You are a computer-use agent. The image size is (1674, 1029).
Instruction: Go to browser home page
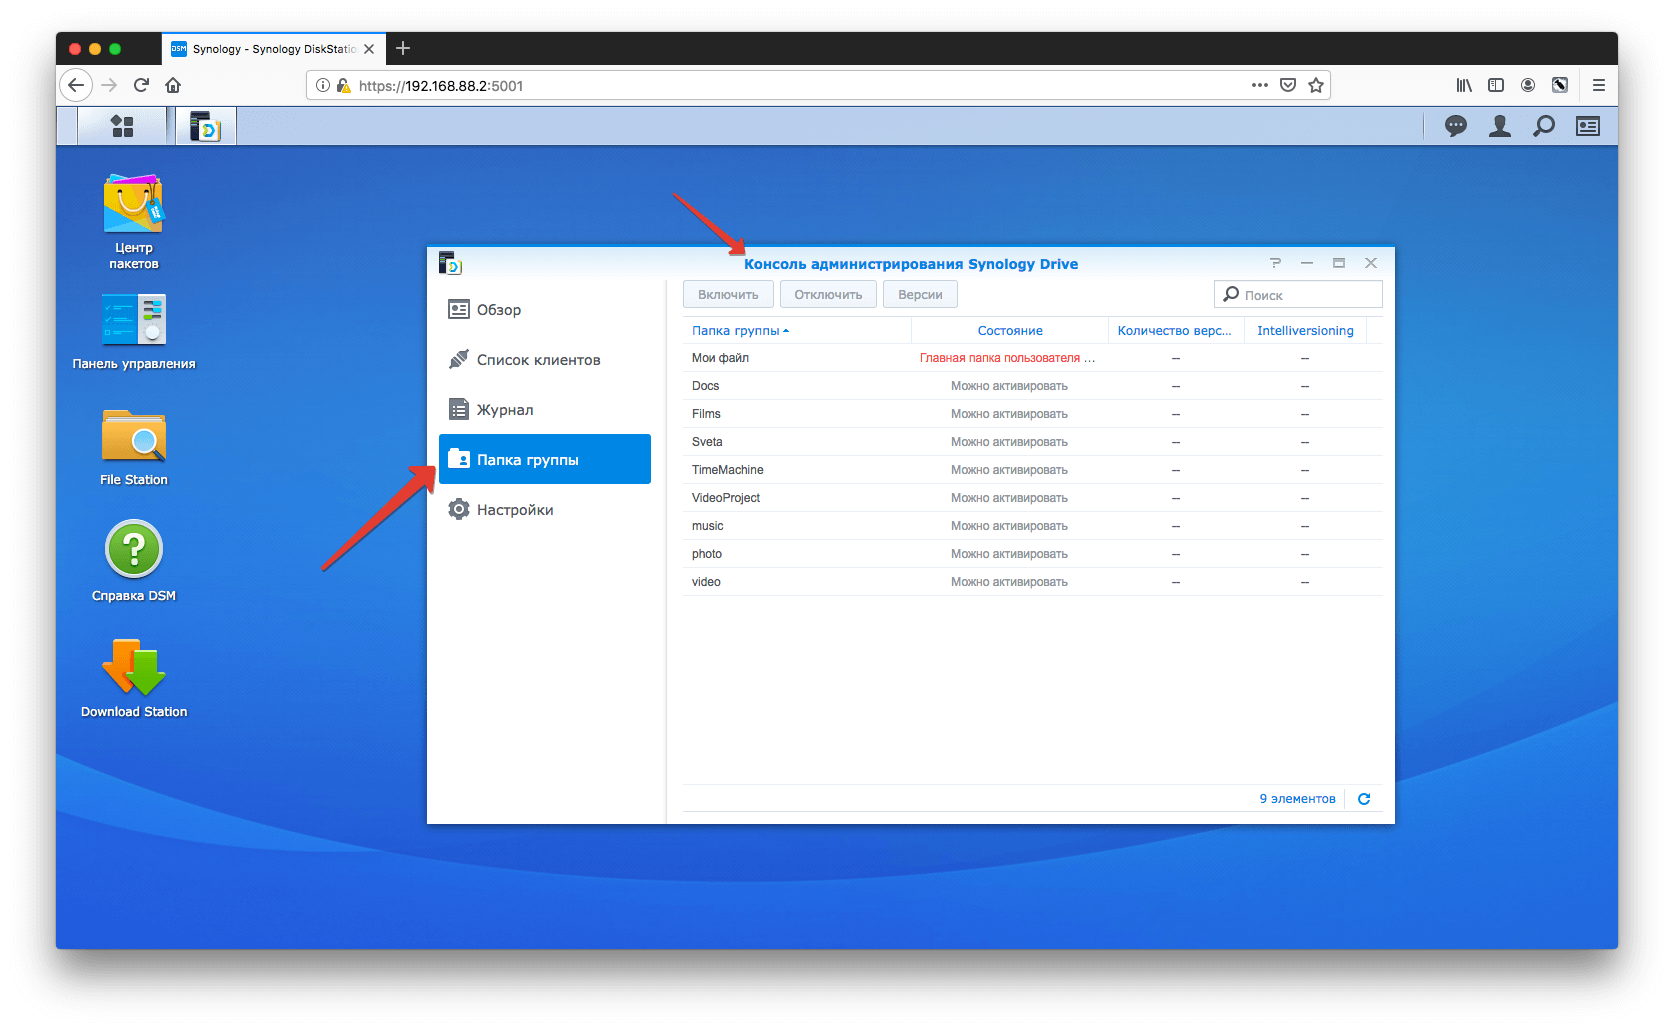pos(173,85)
